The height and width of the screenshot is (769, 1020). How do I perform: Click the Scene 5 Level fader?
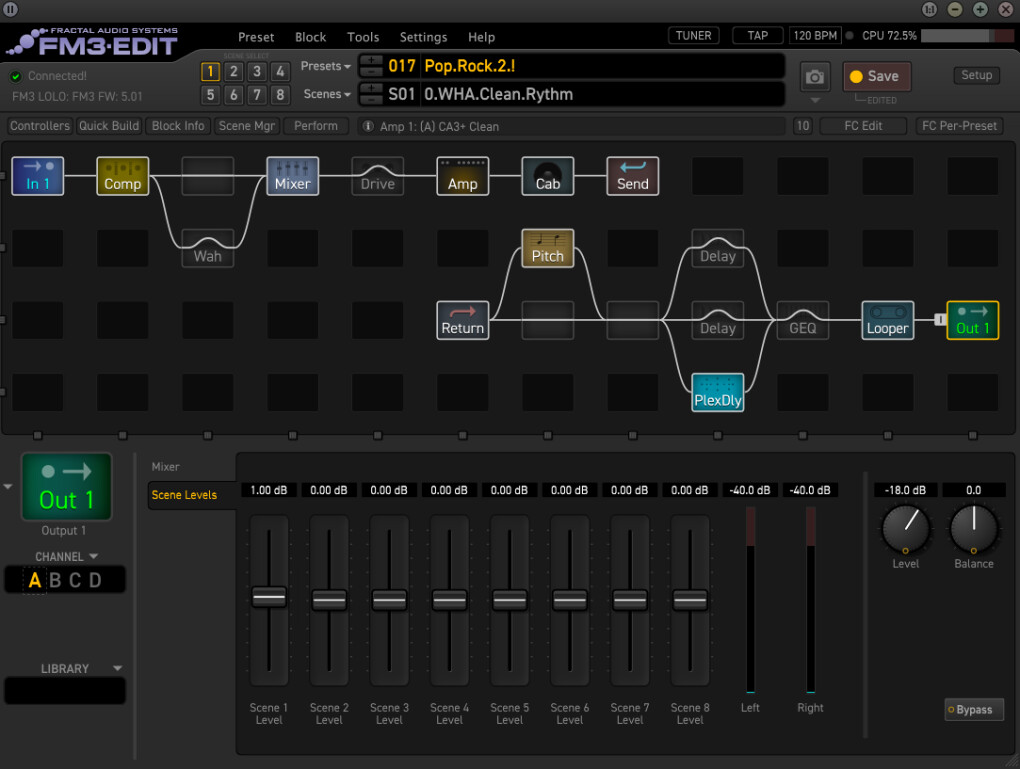point(509,599)
